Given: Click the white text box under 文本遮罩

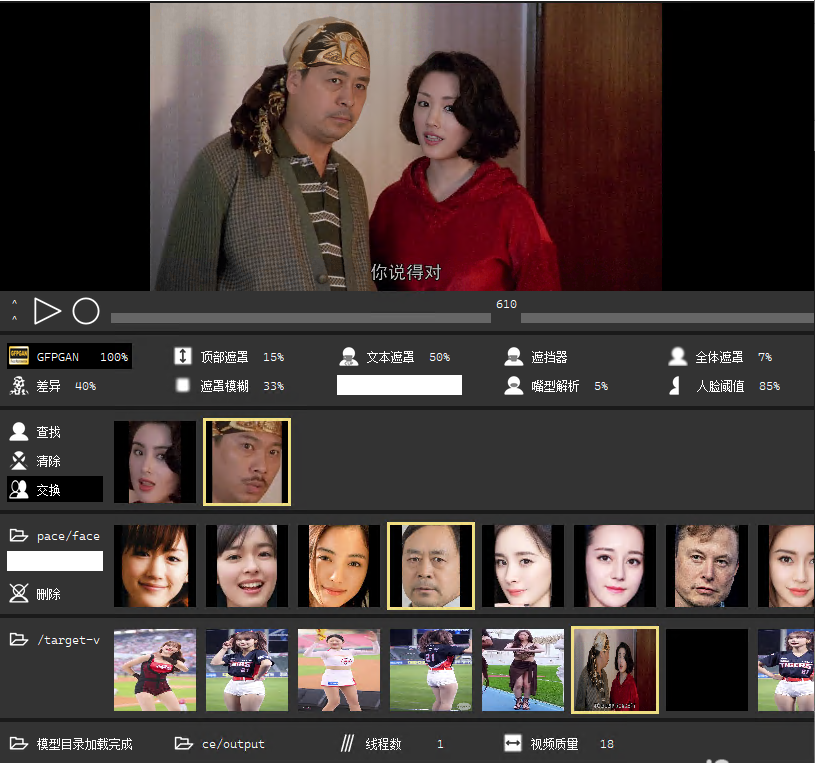Looking at the screenshot, I should 399,385.
